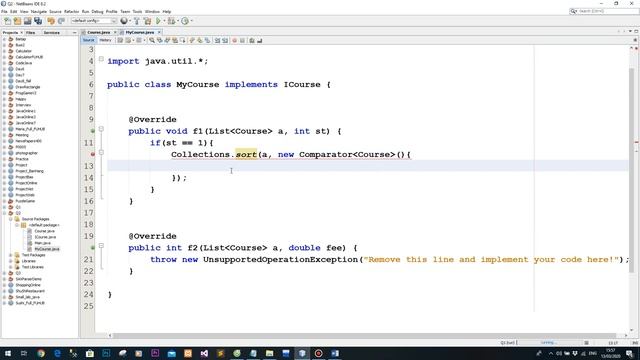
Task: Switch to the Services panel tab
Action: tap(51, 32)
